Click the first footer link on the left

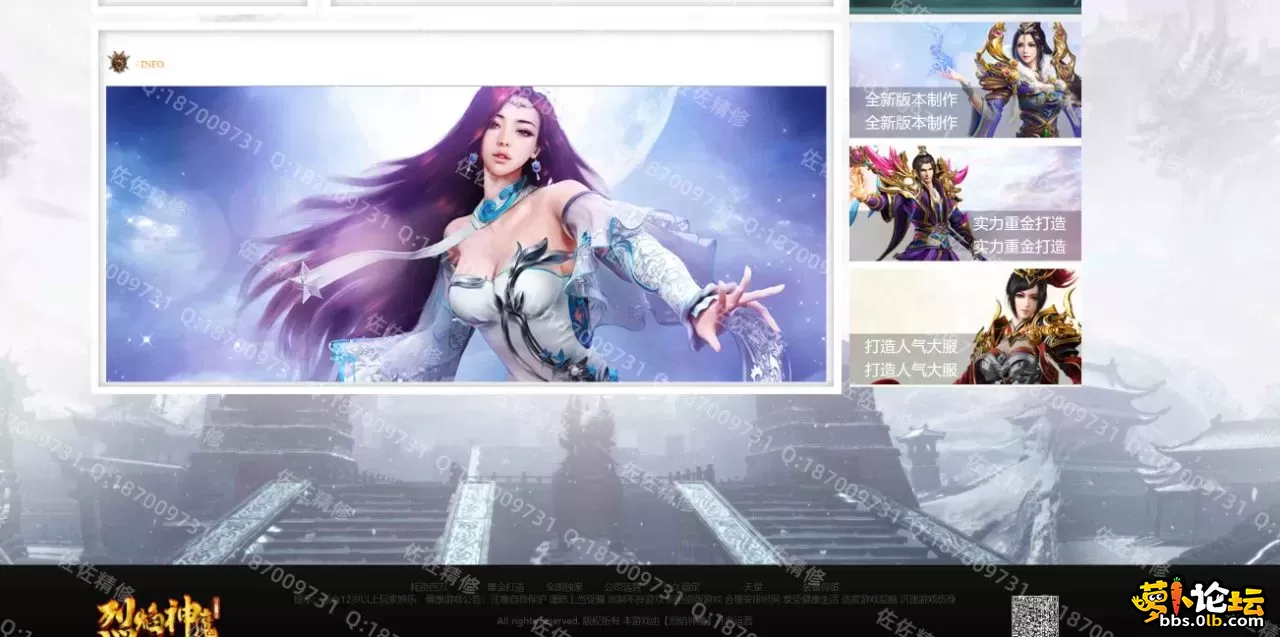428,587
